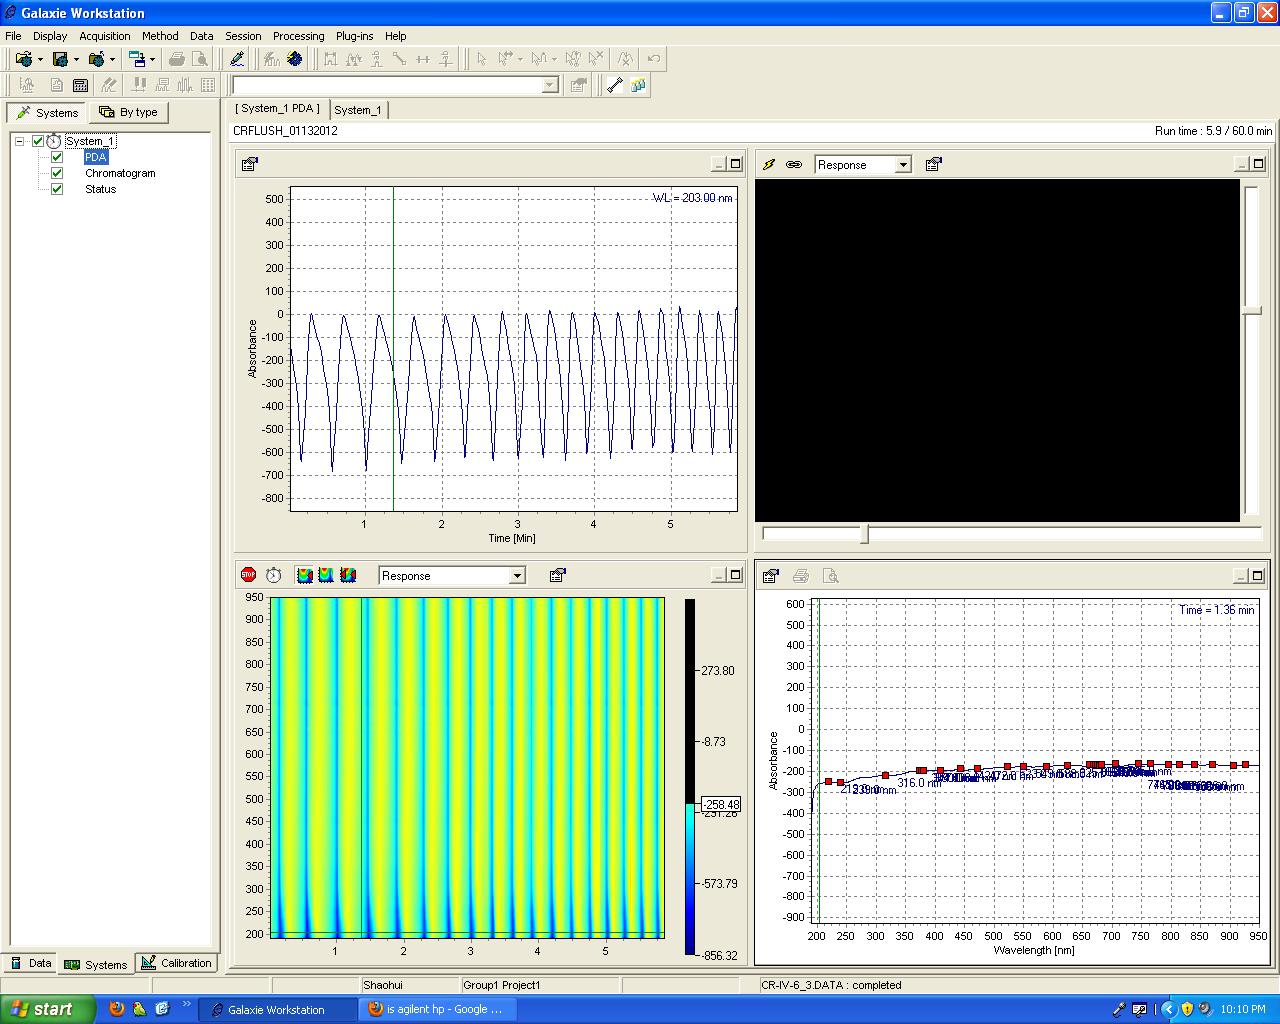Click the horizontal slider below 3D view
Screen dimensions: 1280x1024
tap(865, 535)
